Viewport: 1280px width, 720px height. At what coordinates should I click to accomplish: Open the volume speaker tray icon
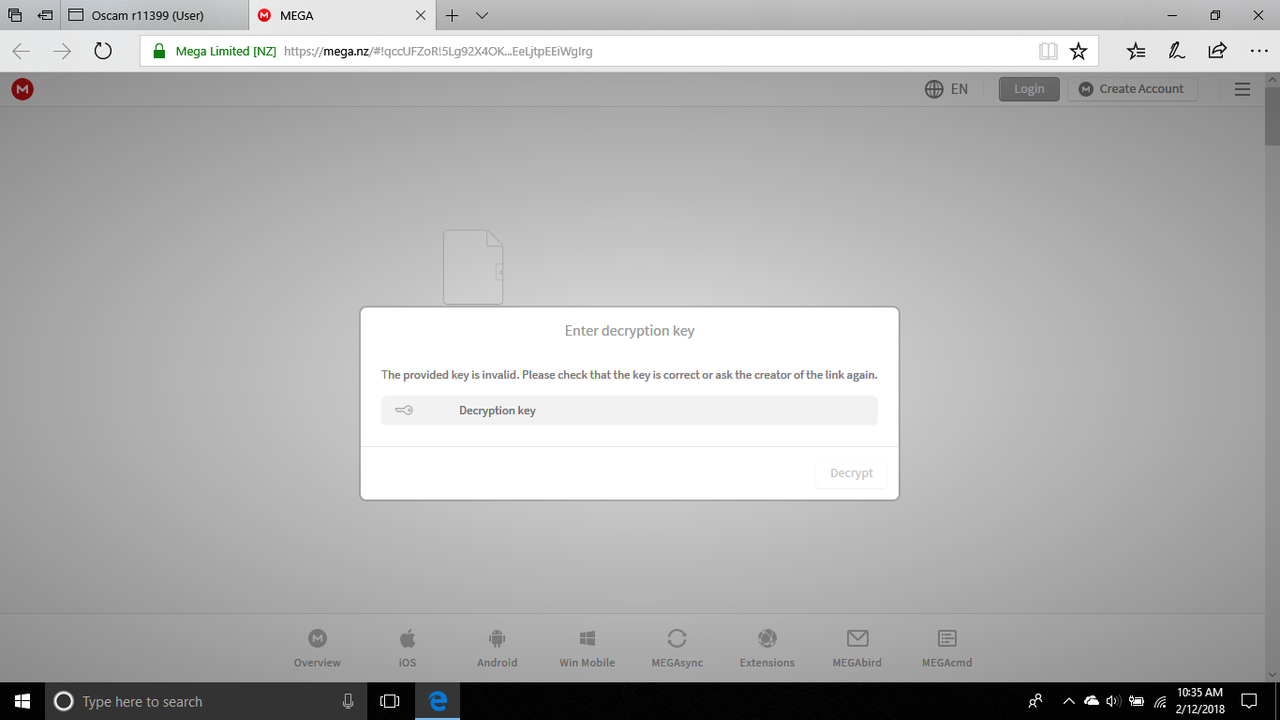tap(1113, 701)
